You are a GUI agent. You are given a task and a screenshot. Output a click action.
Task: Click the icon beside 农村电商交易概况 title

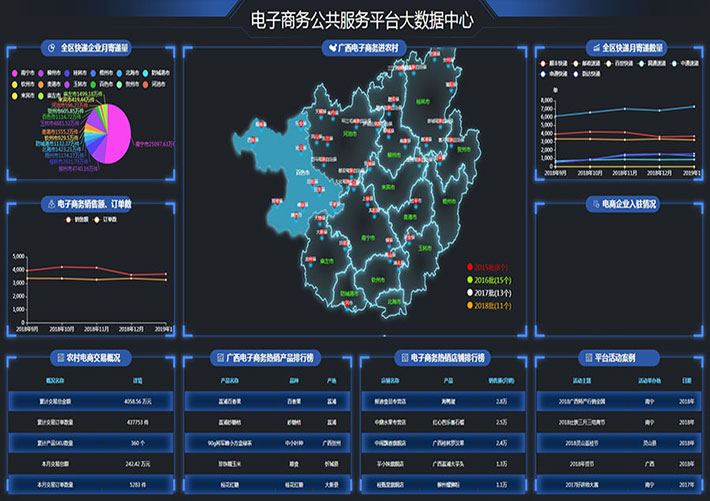click(61, 358)
